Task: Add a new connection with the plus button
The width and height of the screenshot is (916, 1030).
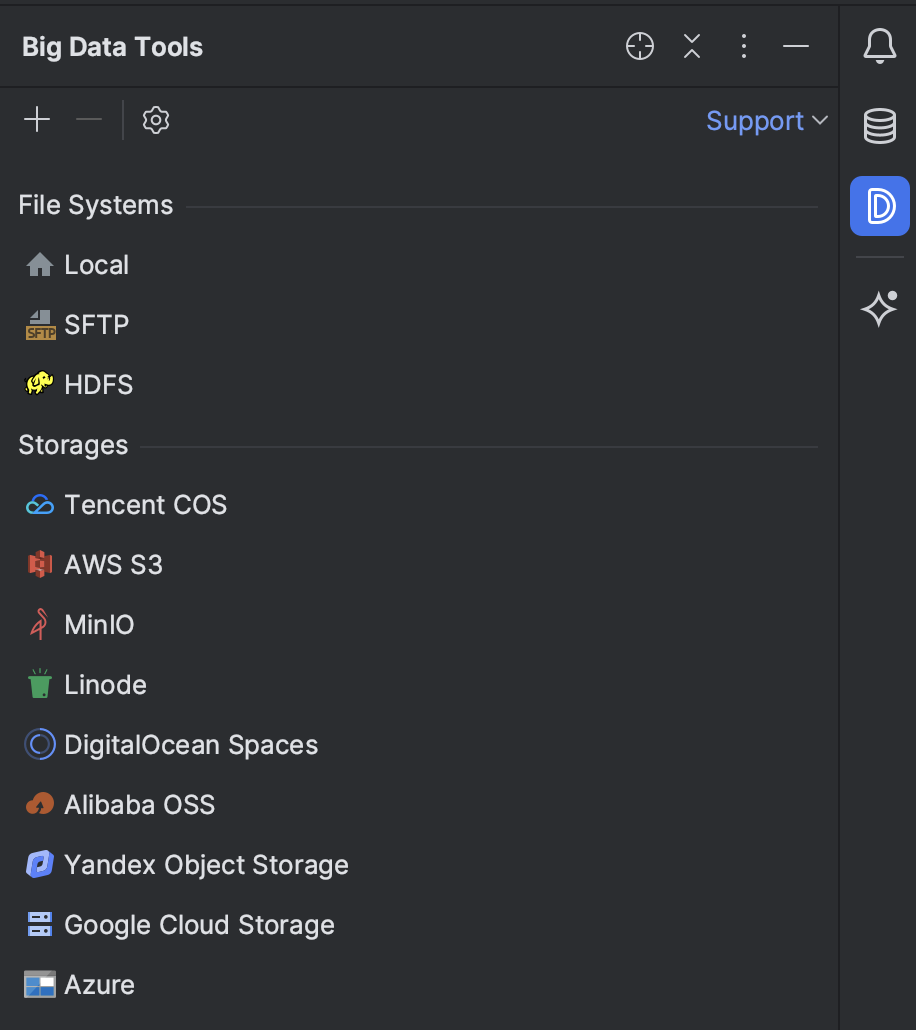Action: 36,119
